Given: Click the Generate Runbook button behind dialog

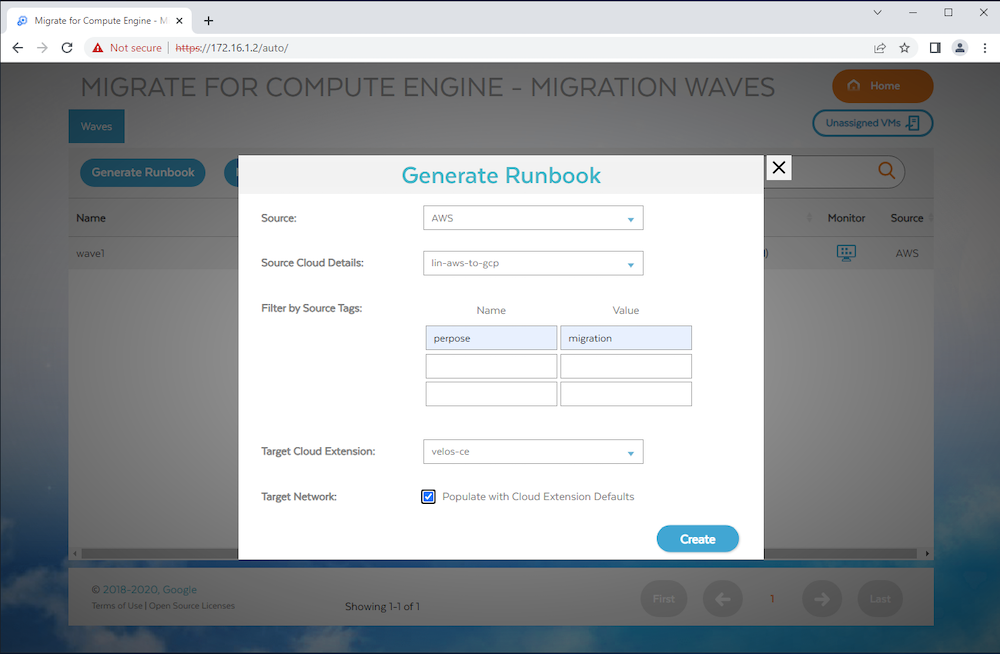Looking at the screenshot, I should coord(143,172).
